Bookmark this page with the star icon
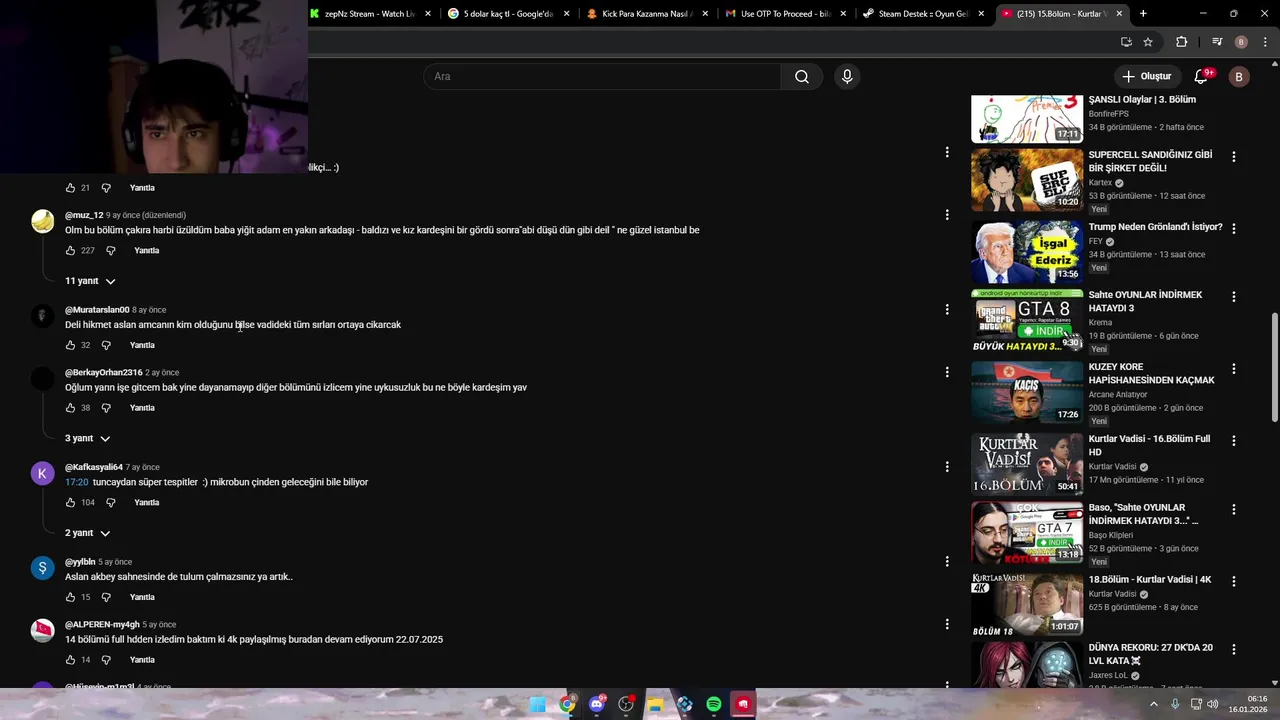This screenshot has width=1280, height=720. [1148, 42]
